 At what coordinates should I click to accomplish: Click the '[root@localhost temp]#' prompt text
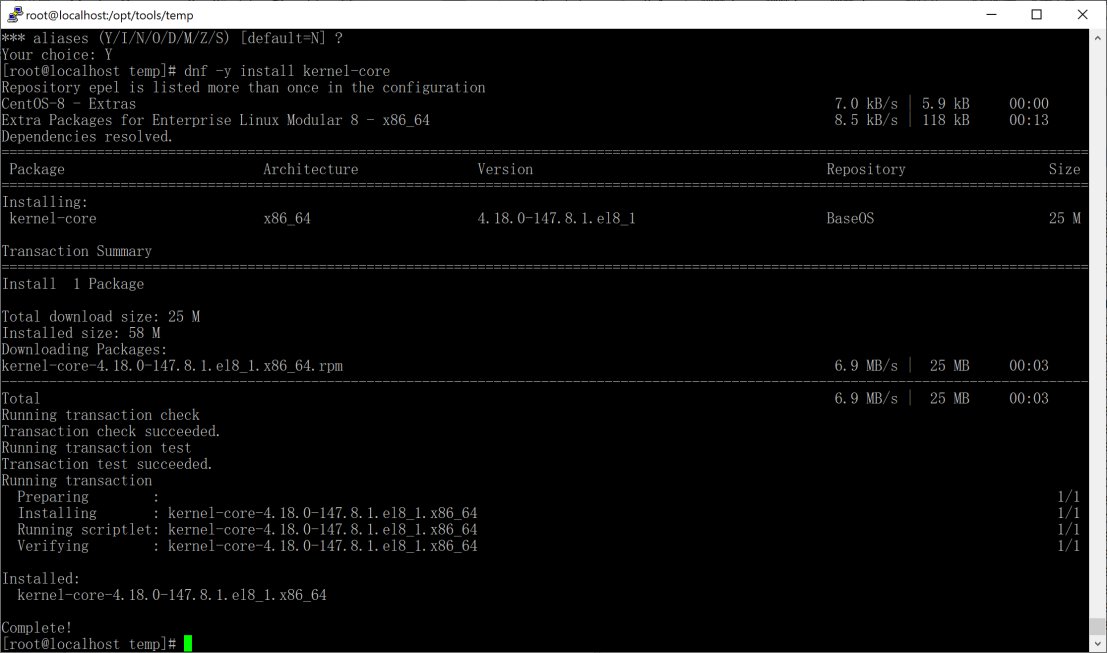[x=90, y=643]
